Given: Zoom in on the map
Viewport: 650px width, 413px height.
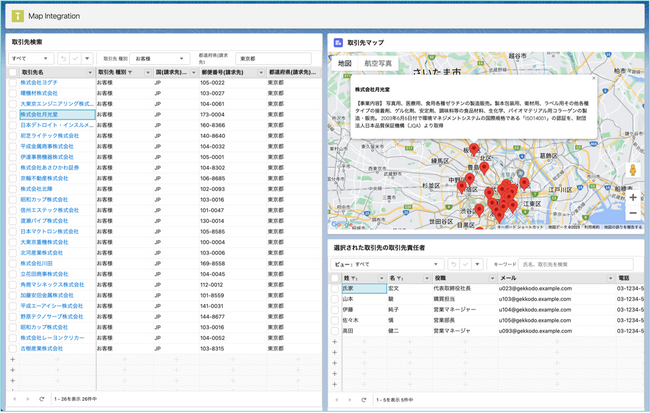Looking at the screenshot, I should pyautogui.click(x=632, y=197).
